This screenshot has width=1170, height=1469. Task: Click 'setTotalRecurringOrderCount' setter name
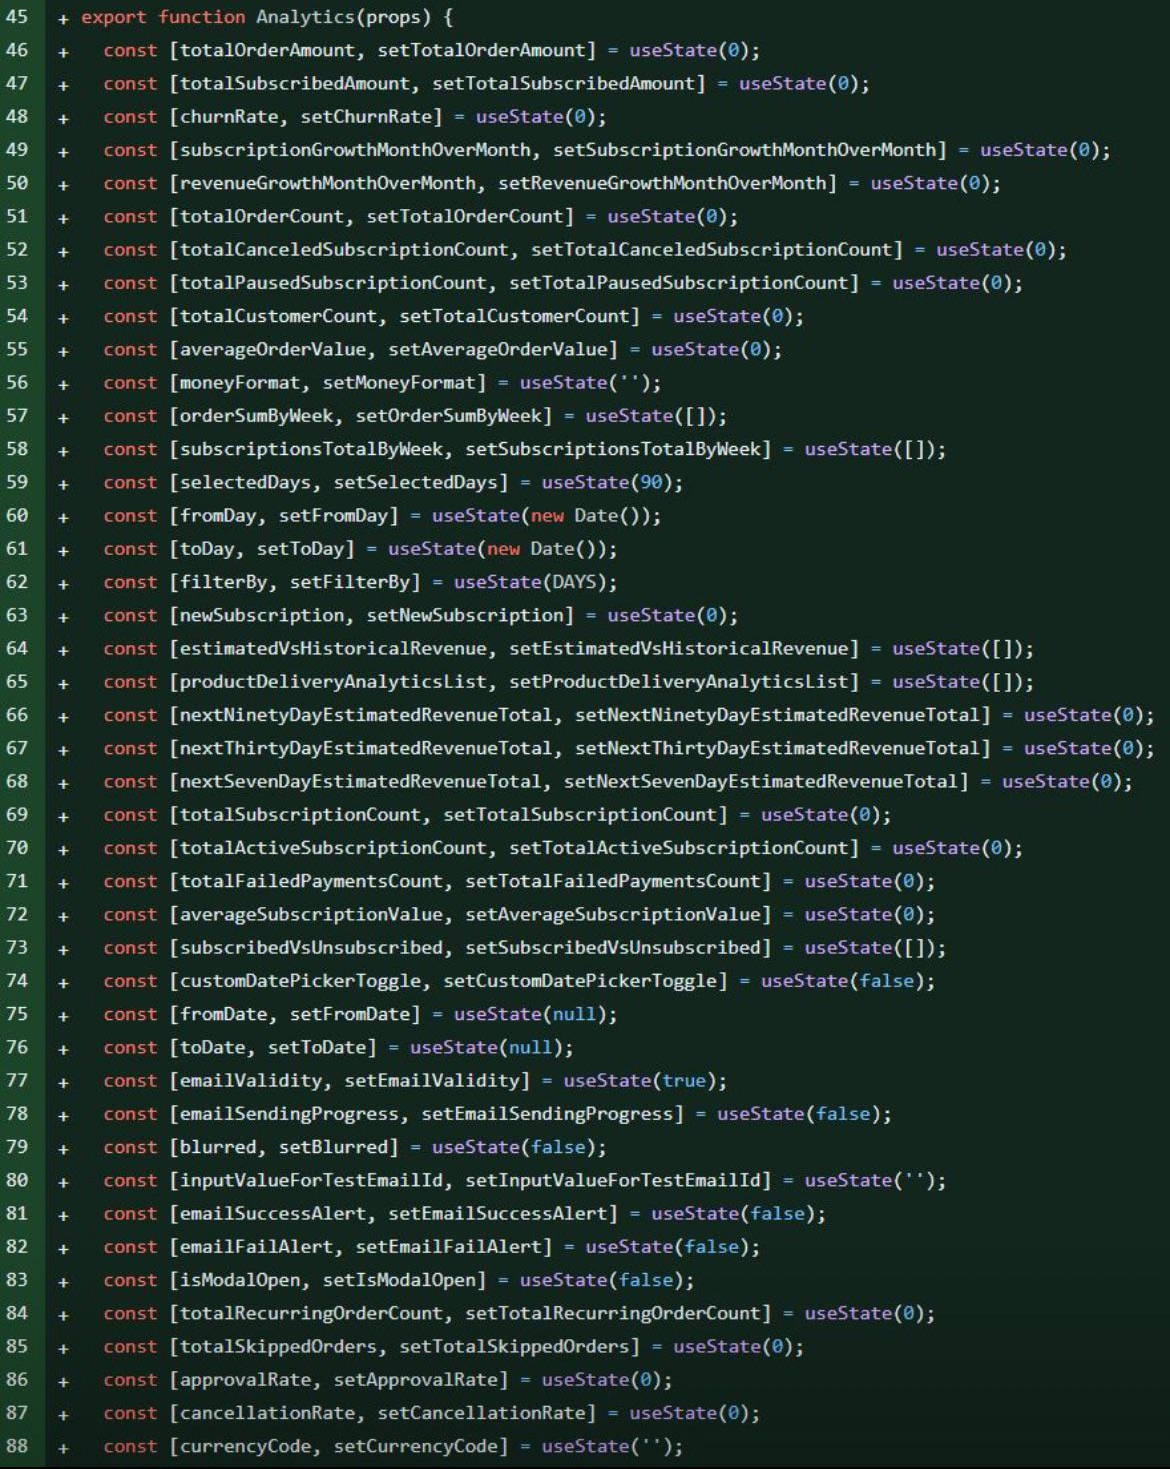613,1312
